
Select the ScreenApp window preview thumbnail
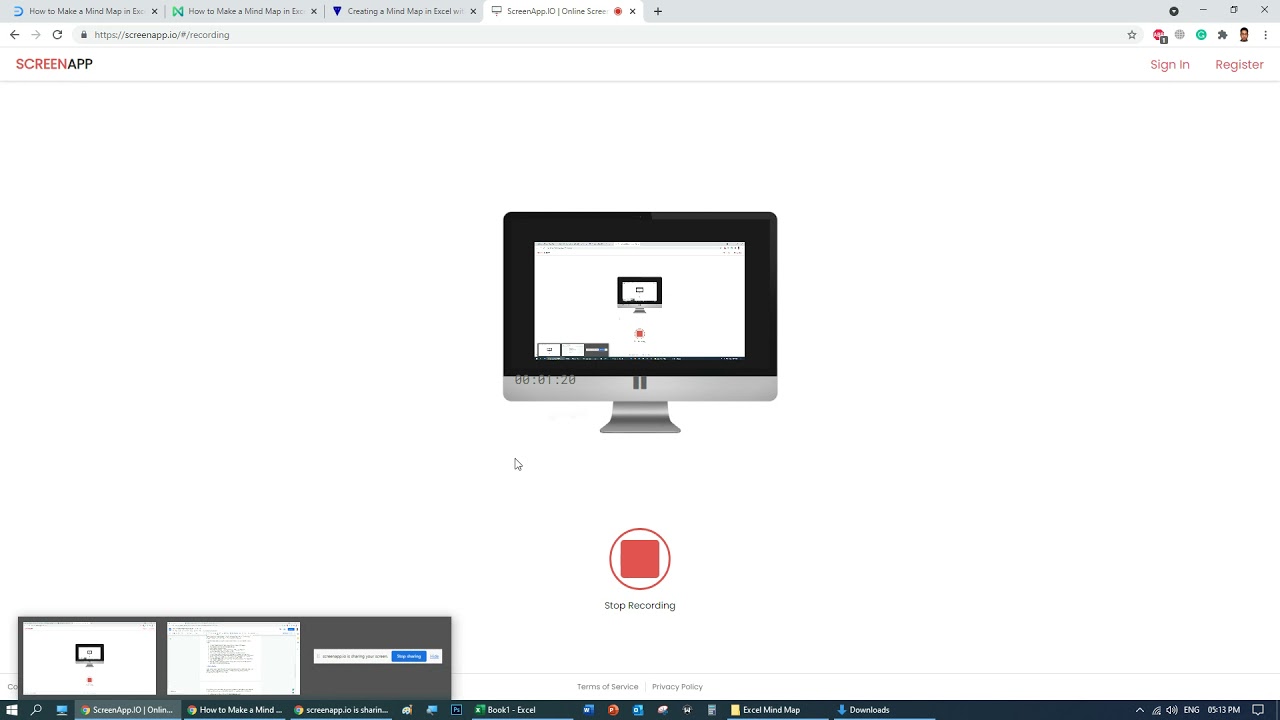pyautogui.click(x=89, y=658)
